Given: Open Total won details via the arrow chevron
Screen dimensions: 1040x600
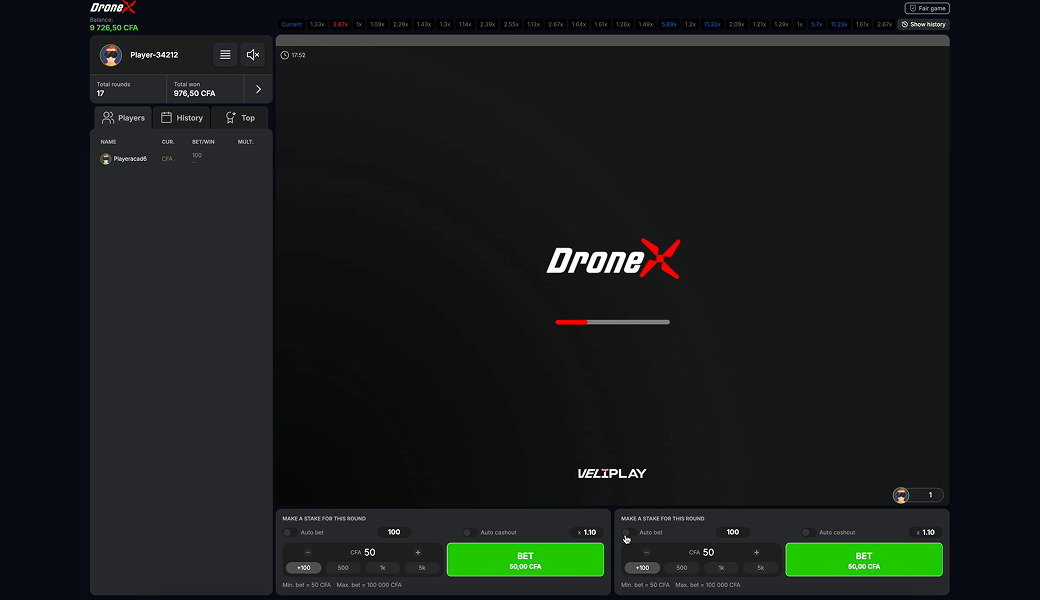Looking at the screenshot, I should (258, 88).
